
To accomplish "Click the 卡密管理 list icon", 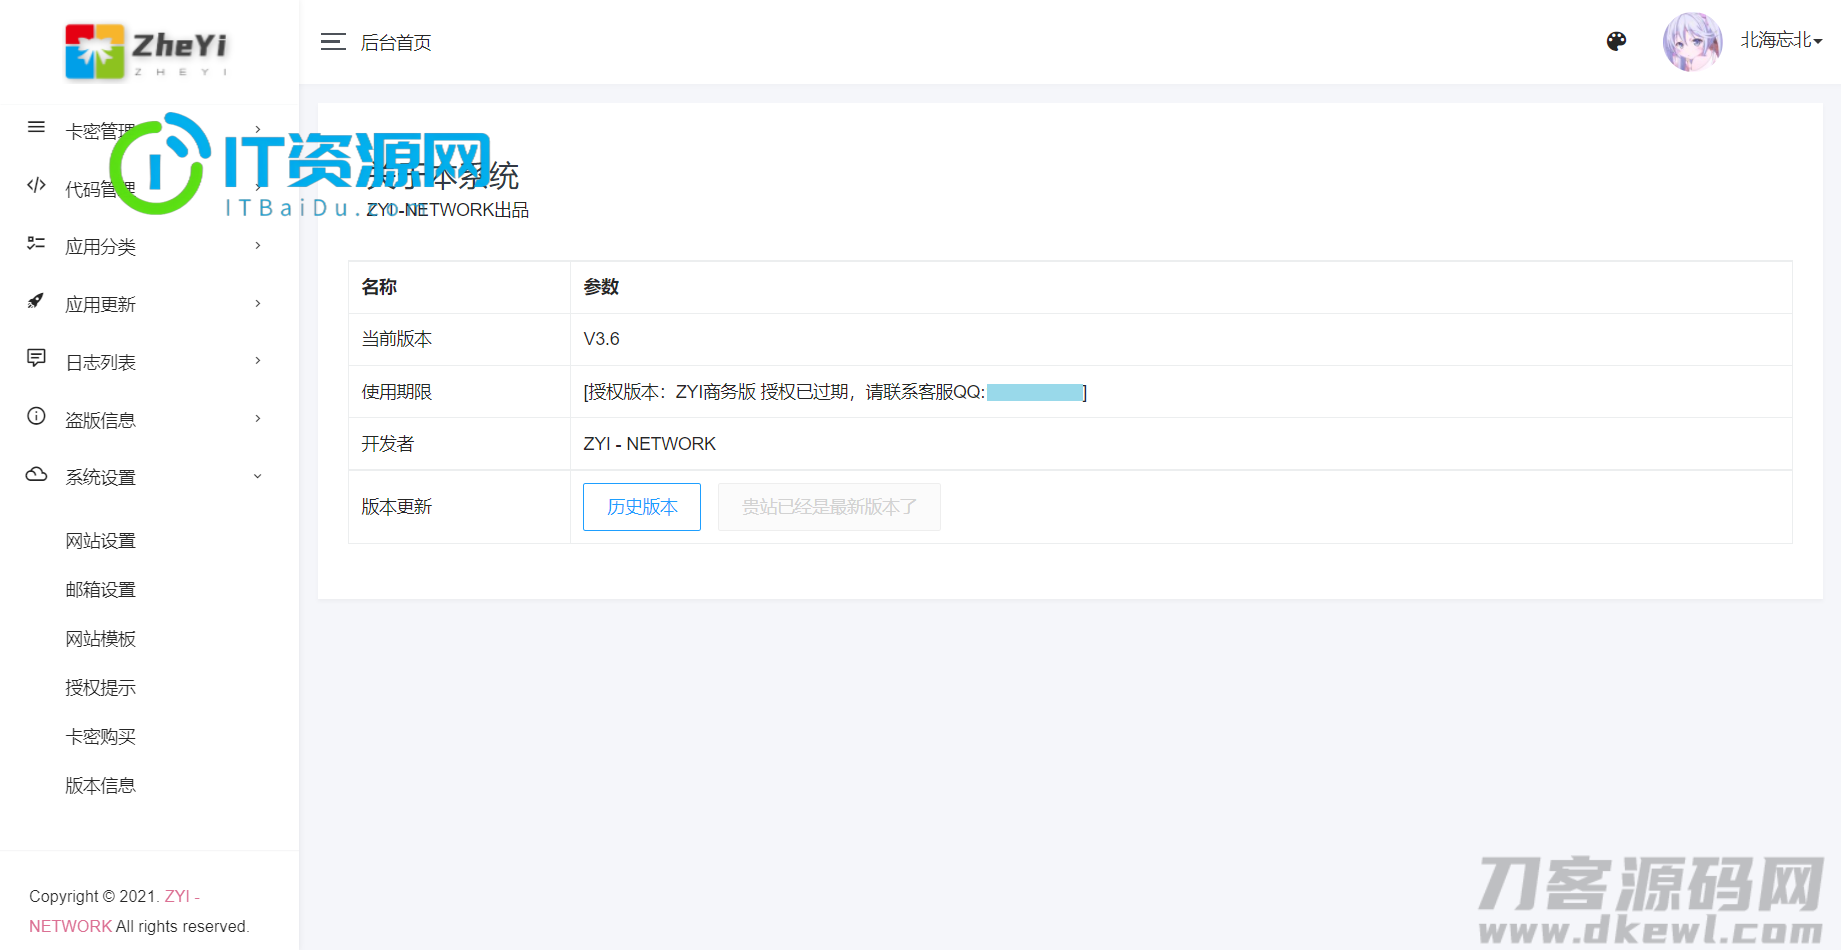I will click(36, 127).
